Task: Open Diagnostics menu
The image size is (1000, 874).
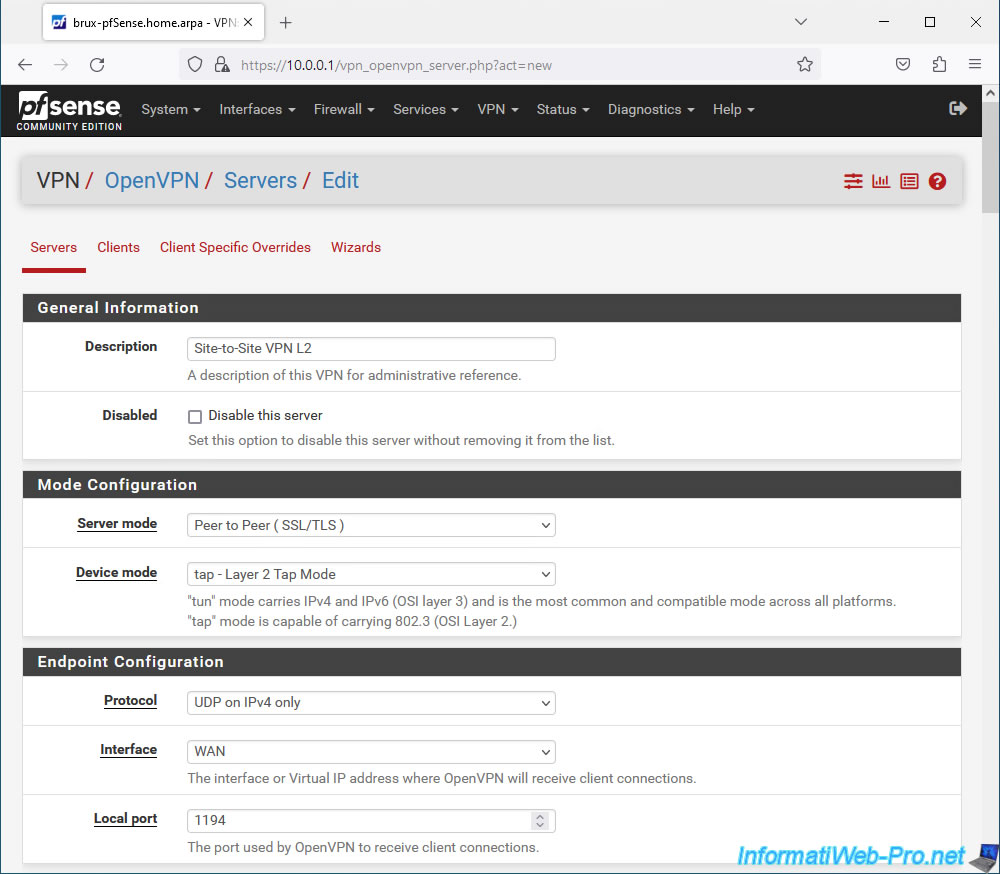Action: click(651, 109)
